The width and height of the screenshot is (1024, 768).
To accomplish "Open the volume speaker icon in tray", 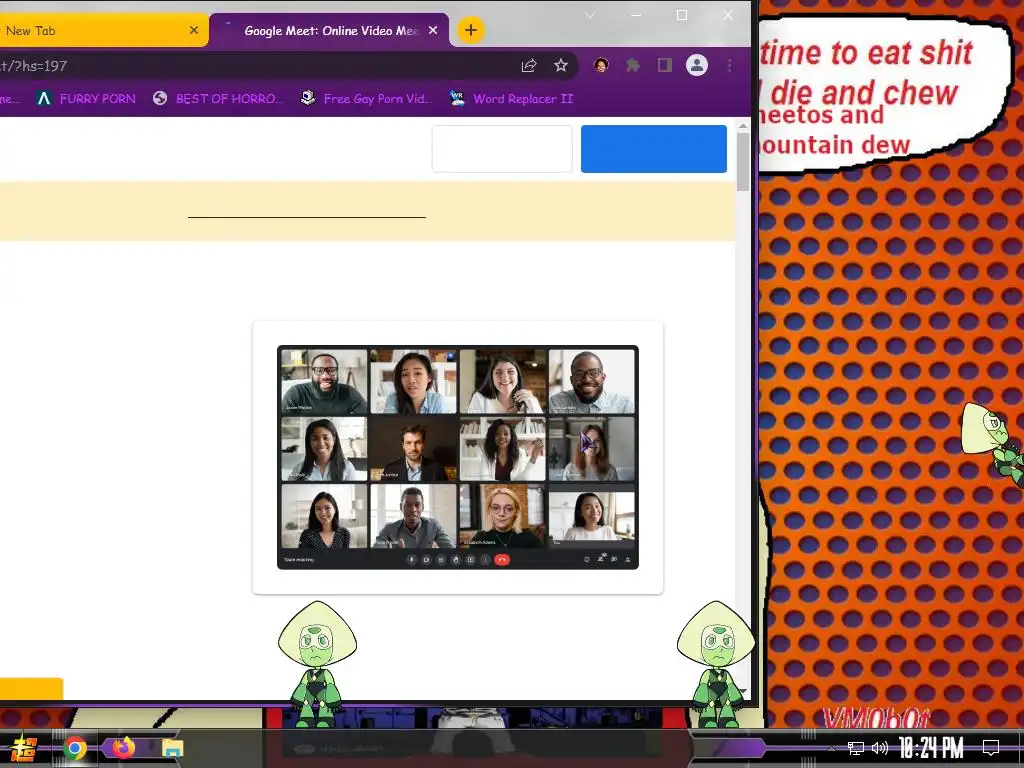I will pos(880,748).
